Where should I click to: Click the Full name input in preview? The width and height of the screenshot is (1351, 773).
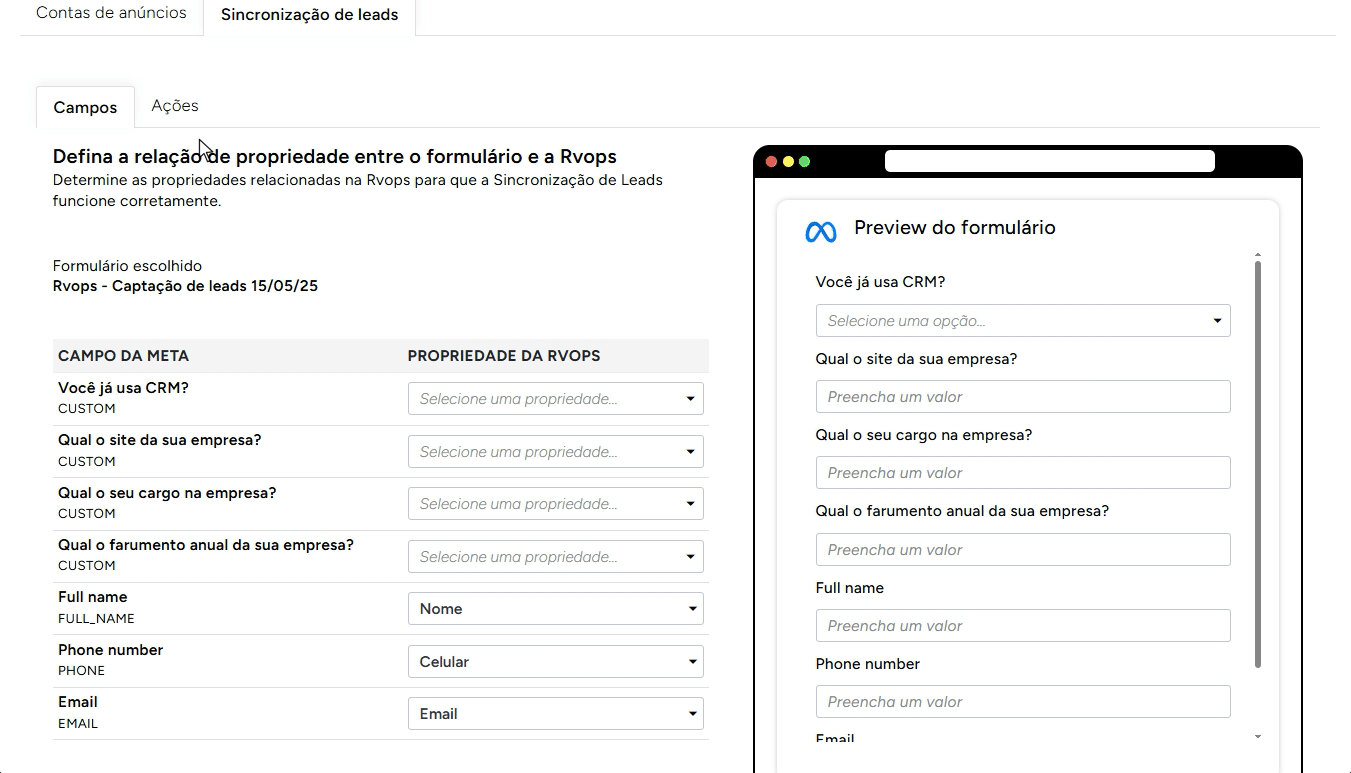[1022, 626]
